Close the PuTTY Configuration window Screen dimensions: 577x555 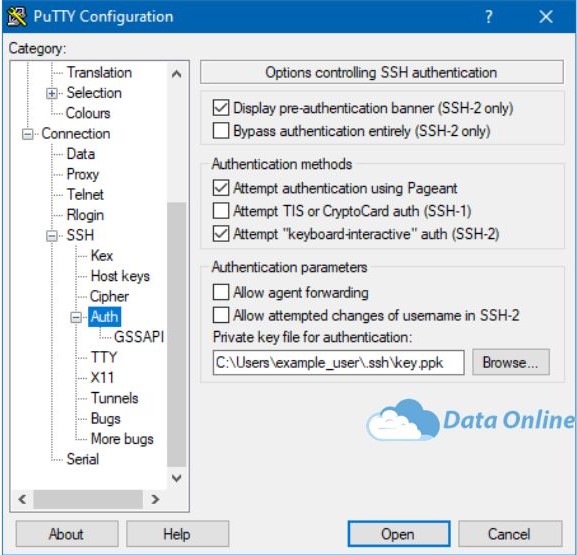tap(546, 17)
